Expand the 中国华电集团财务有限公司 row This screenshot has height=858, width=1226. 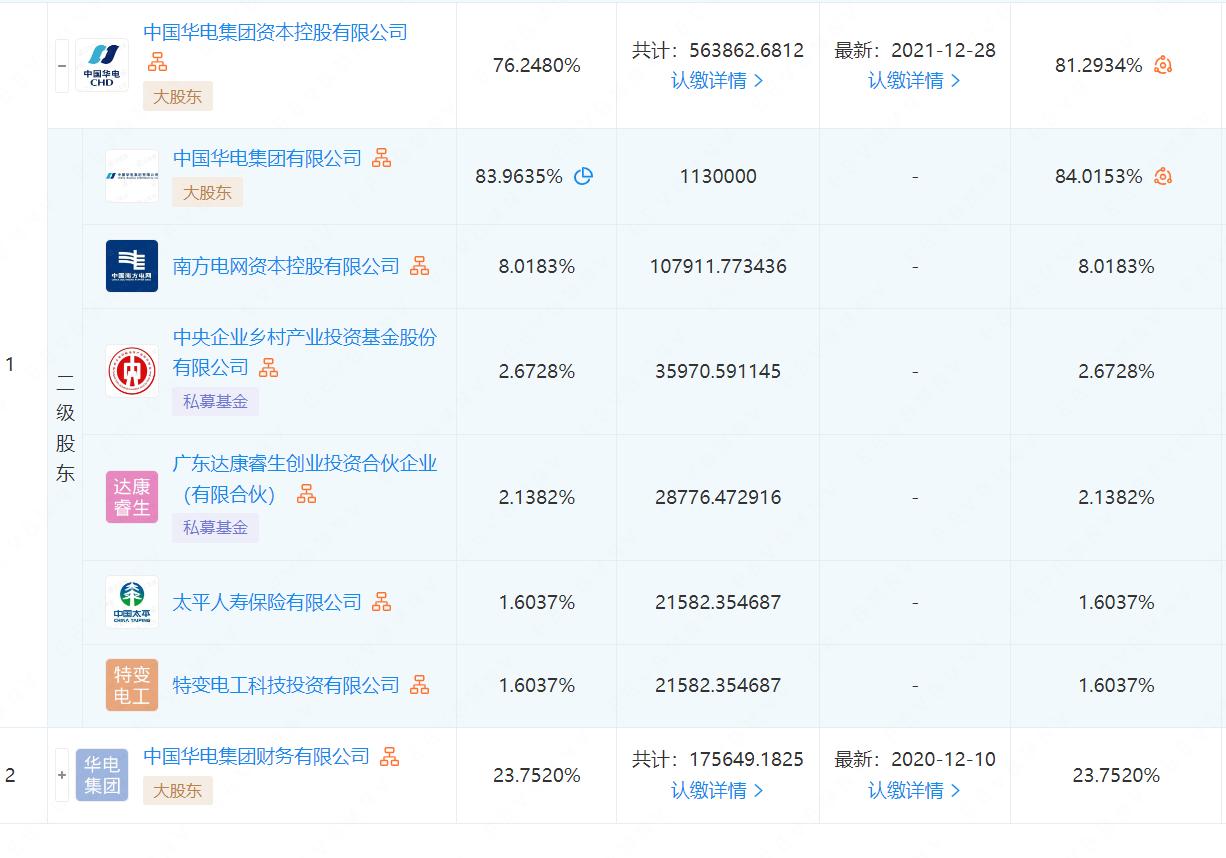pyautogui.click(x=60, y=775)
